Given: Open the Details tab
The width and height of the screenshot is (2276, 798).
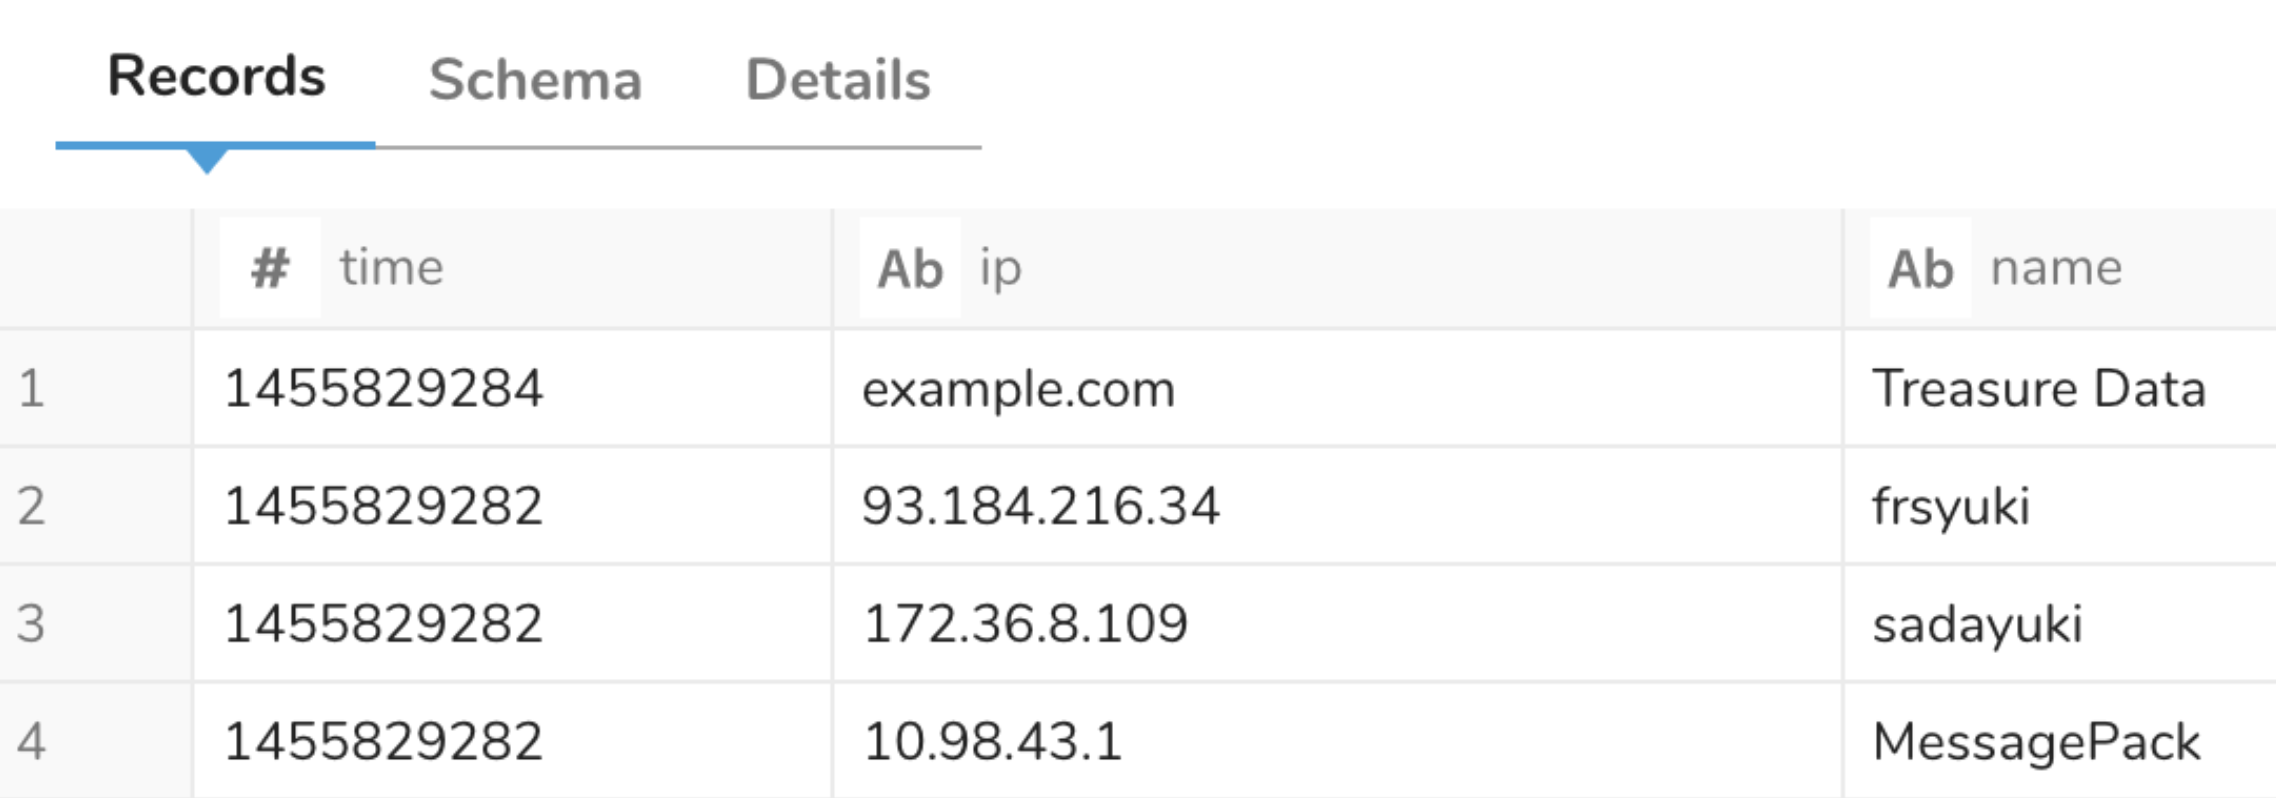Looking at the screenshot, I should [x=838, y=80].
